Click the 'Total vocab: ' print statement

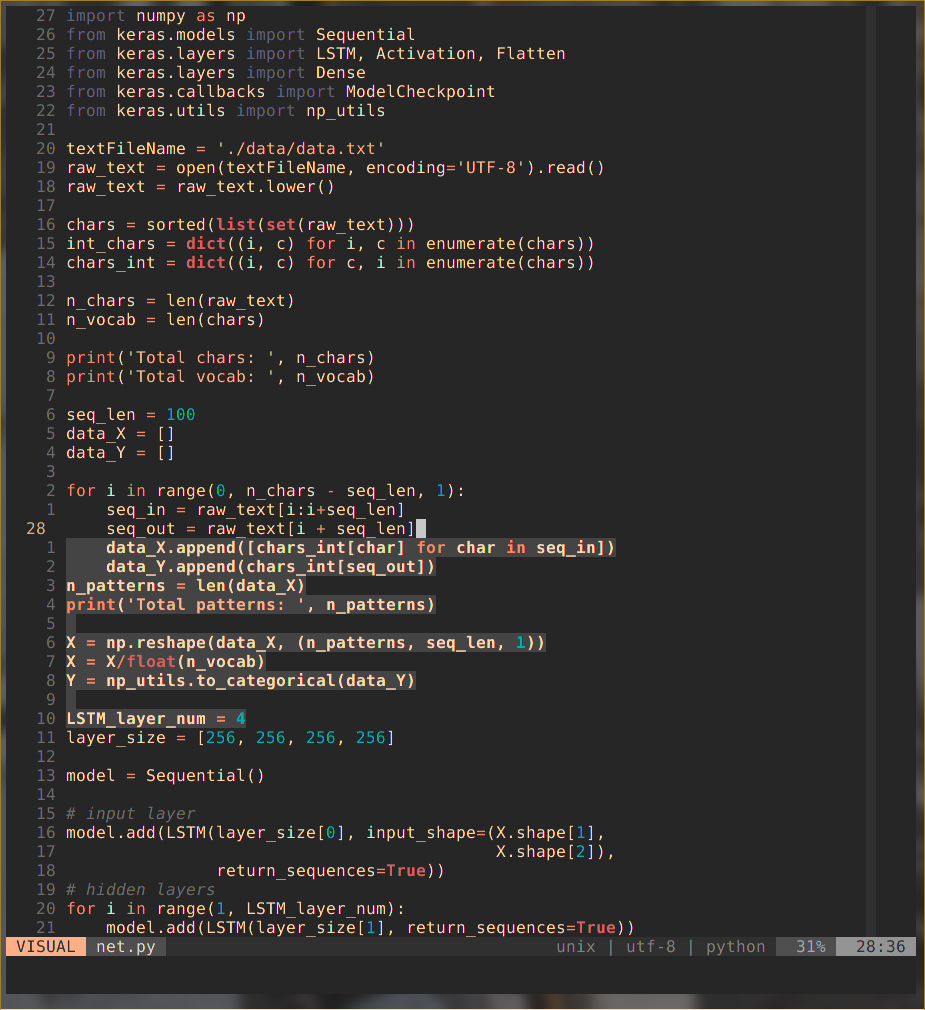[220, 377]
